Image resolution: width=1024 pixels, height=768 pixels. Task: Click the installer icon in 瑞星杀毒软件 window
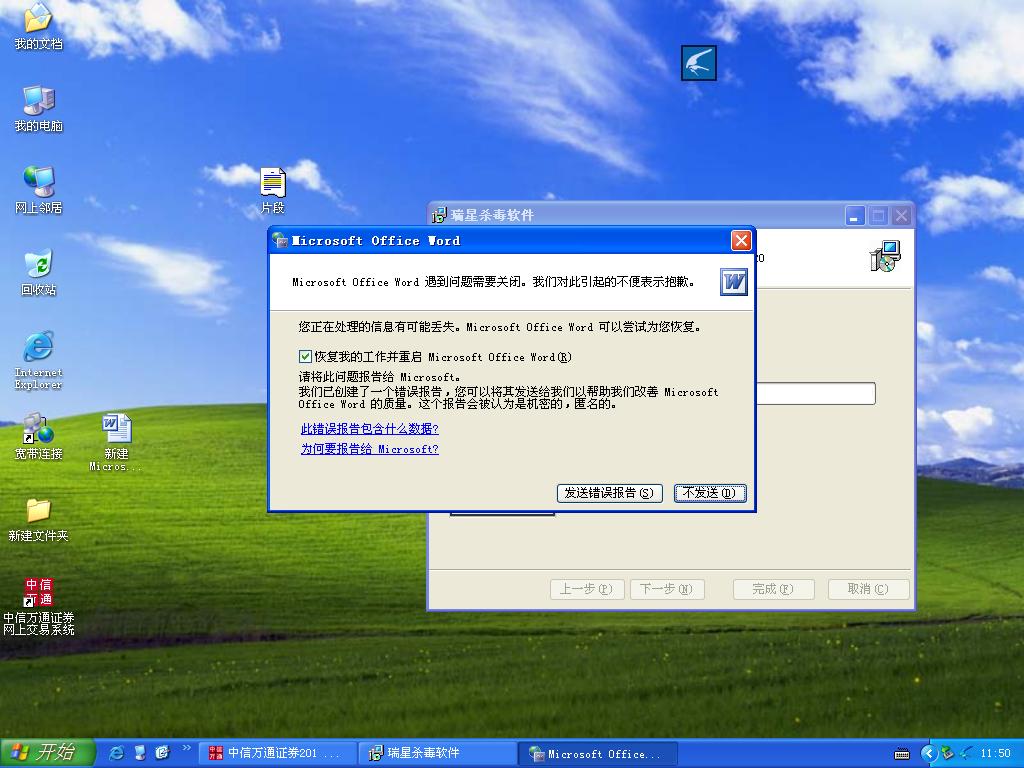click(885, 255)
